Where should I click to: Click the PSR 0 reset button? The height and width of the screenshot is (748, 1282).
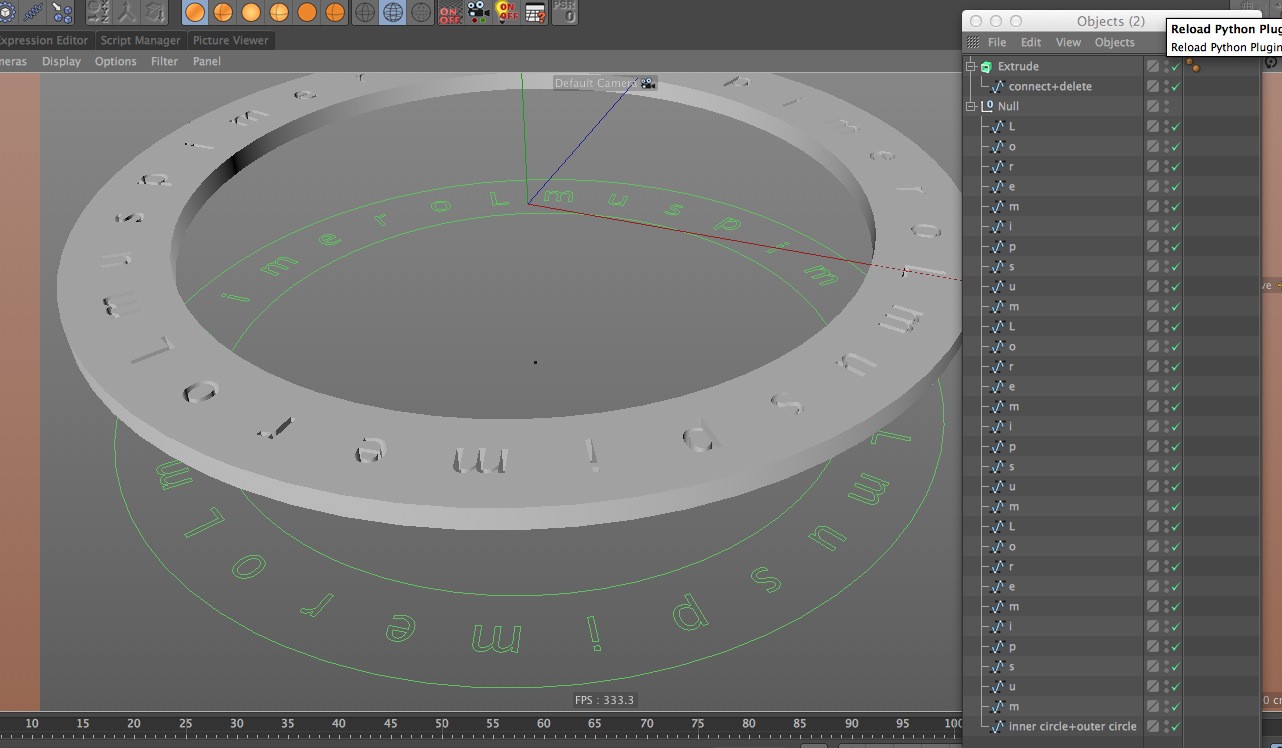pyautogui.click(x=565, y=12)
